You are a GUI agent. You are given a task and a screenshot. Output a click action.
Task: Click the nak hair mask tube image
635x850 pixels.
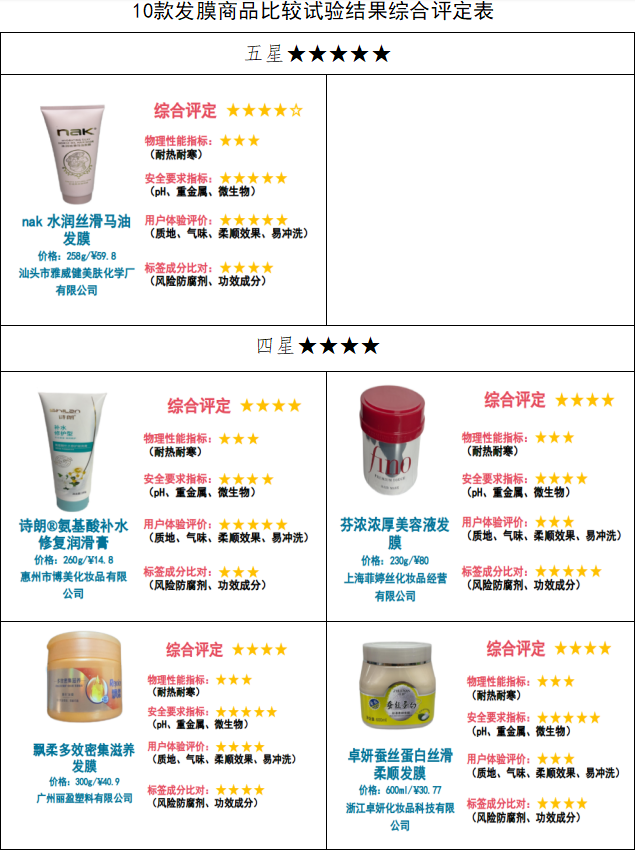(73, 154)
